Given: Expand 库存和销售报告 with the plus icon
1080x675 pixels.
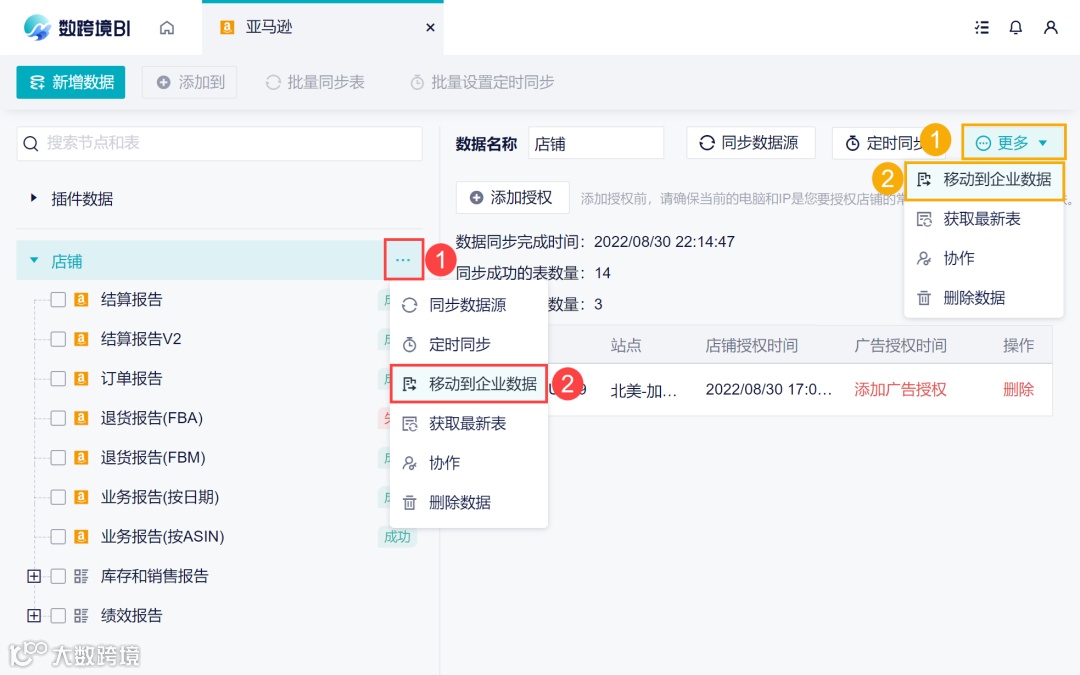Looking at the screenshot, I should [x=33, y=576].
